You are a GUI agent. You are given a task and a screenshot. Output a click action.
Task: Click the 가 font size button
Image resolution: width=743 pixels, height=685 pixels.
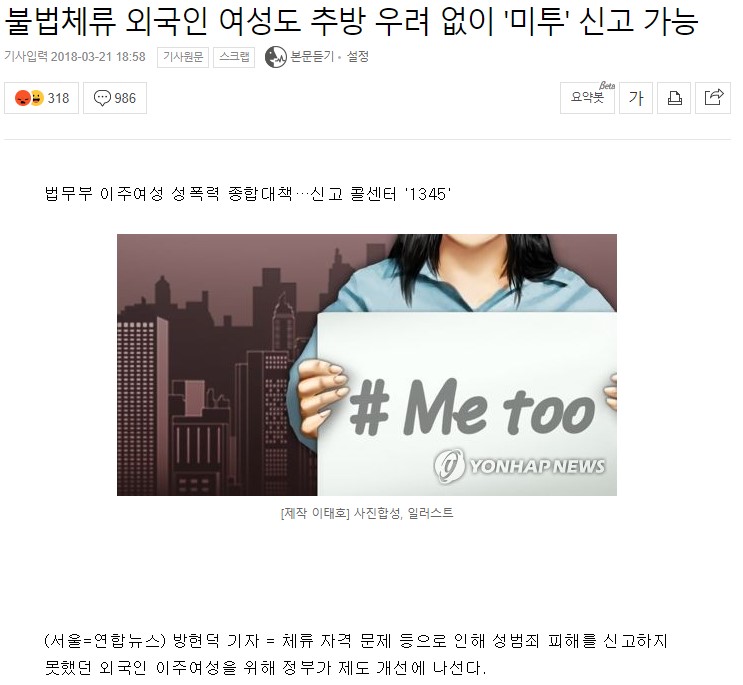pos(636,98)
